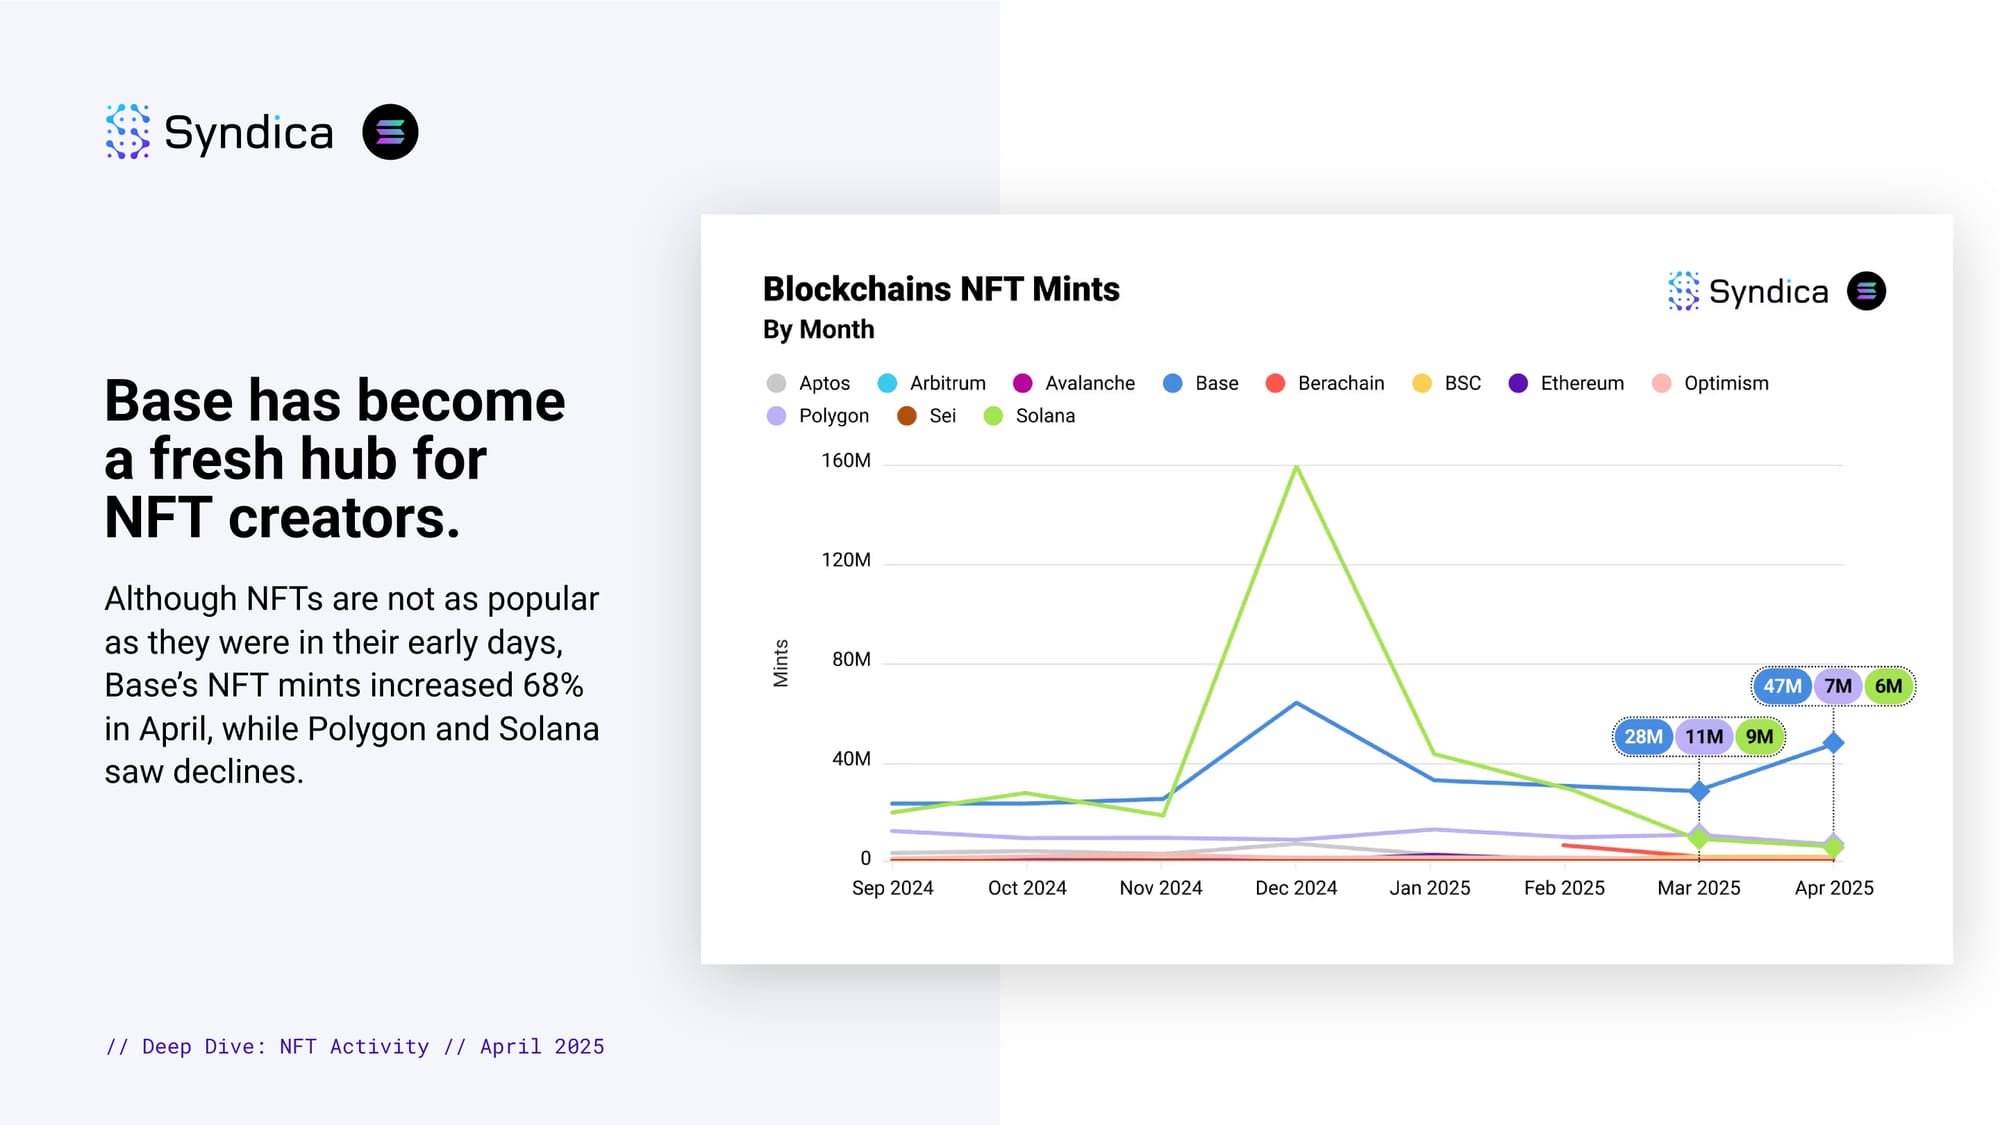Viewport: 2000px width, 1125px height.
Task: Click the 7M lavender data badge
Action: pos(1838,686)
